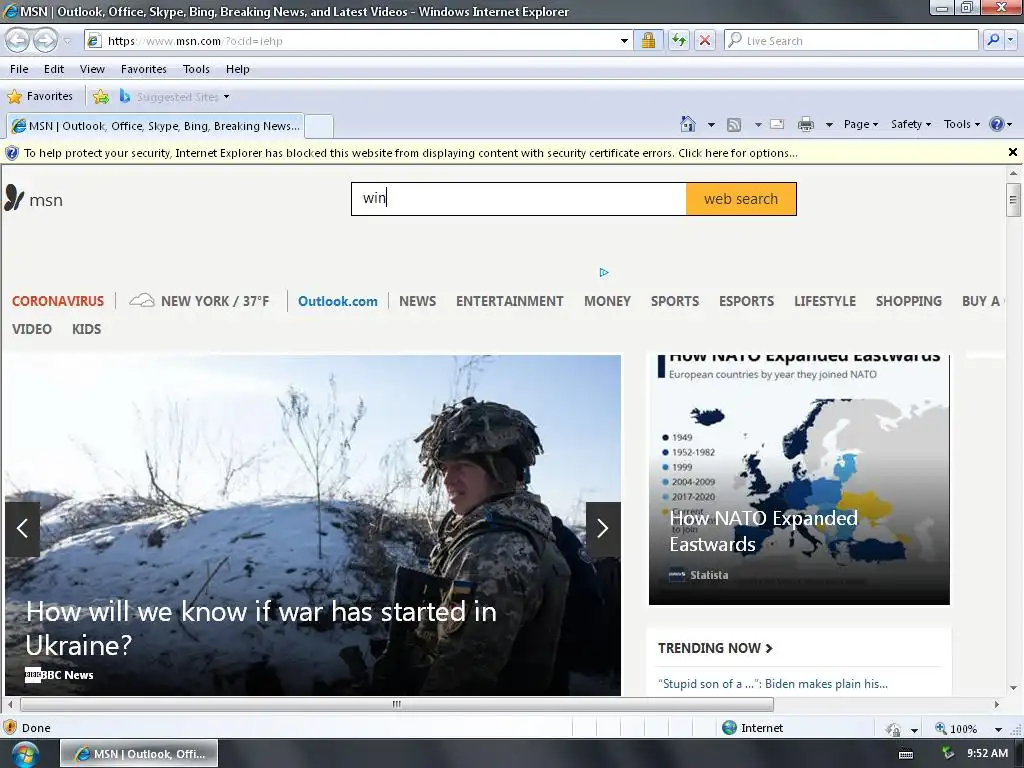
Task: Click the security lock icon
Action: pos(648,40)
